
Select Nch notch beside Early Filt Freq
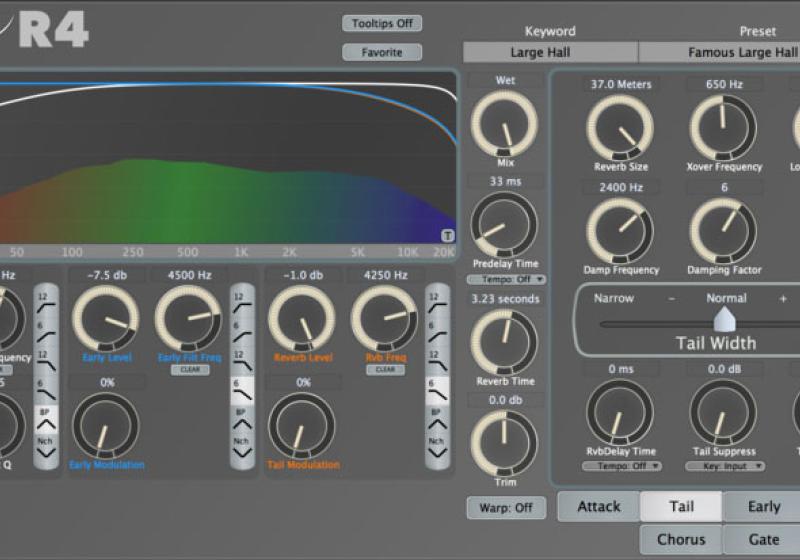(242, 449)
